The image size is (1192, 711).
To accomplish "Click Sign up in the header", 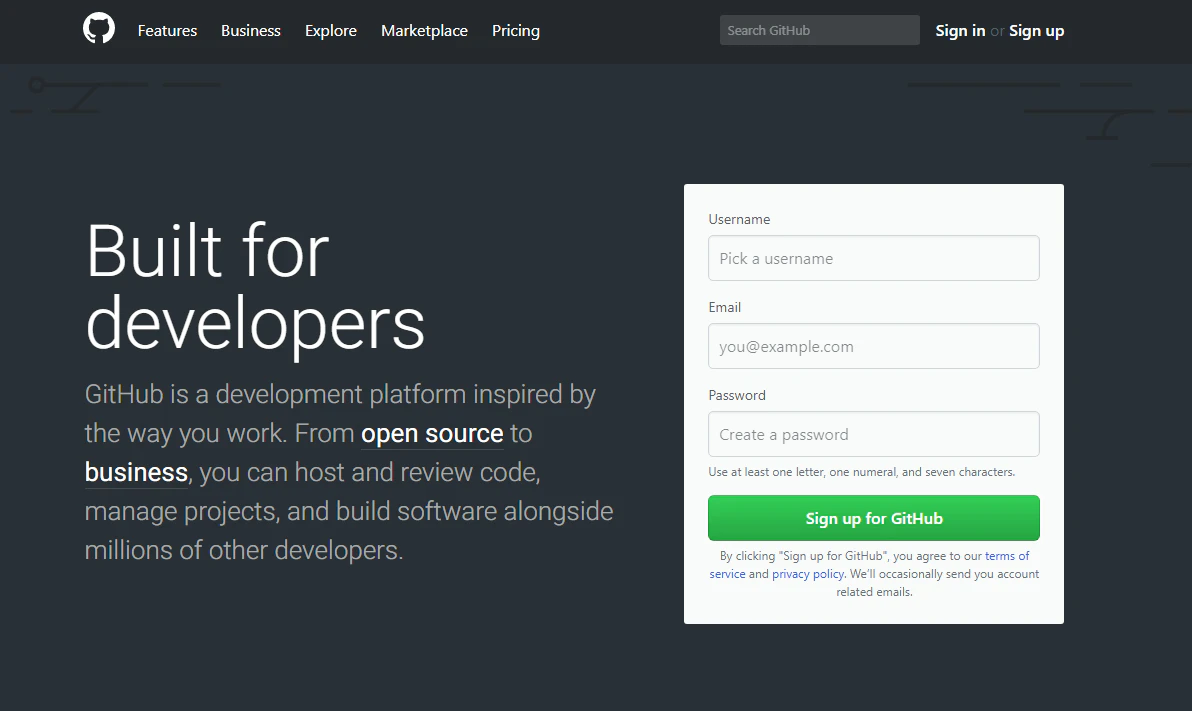I will tap(1036, 30).
